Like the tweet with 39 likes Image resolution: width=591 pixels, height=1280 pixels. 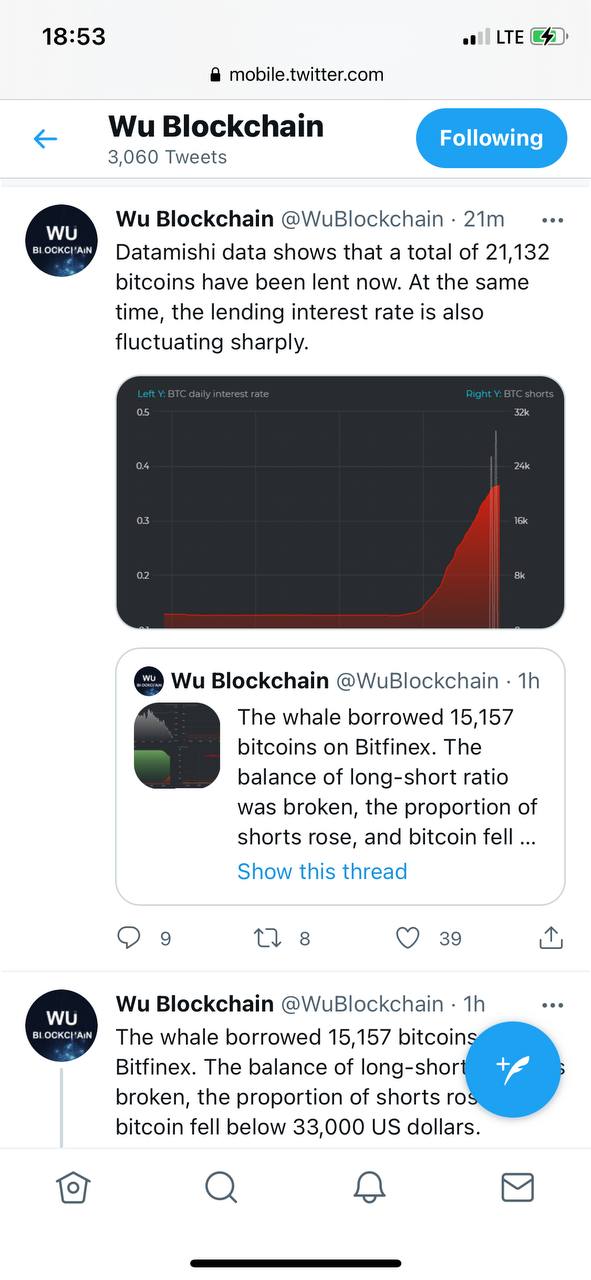[x=407, y=938]
